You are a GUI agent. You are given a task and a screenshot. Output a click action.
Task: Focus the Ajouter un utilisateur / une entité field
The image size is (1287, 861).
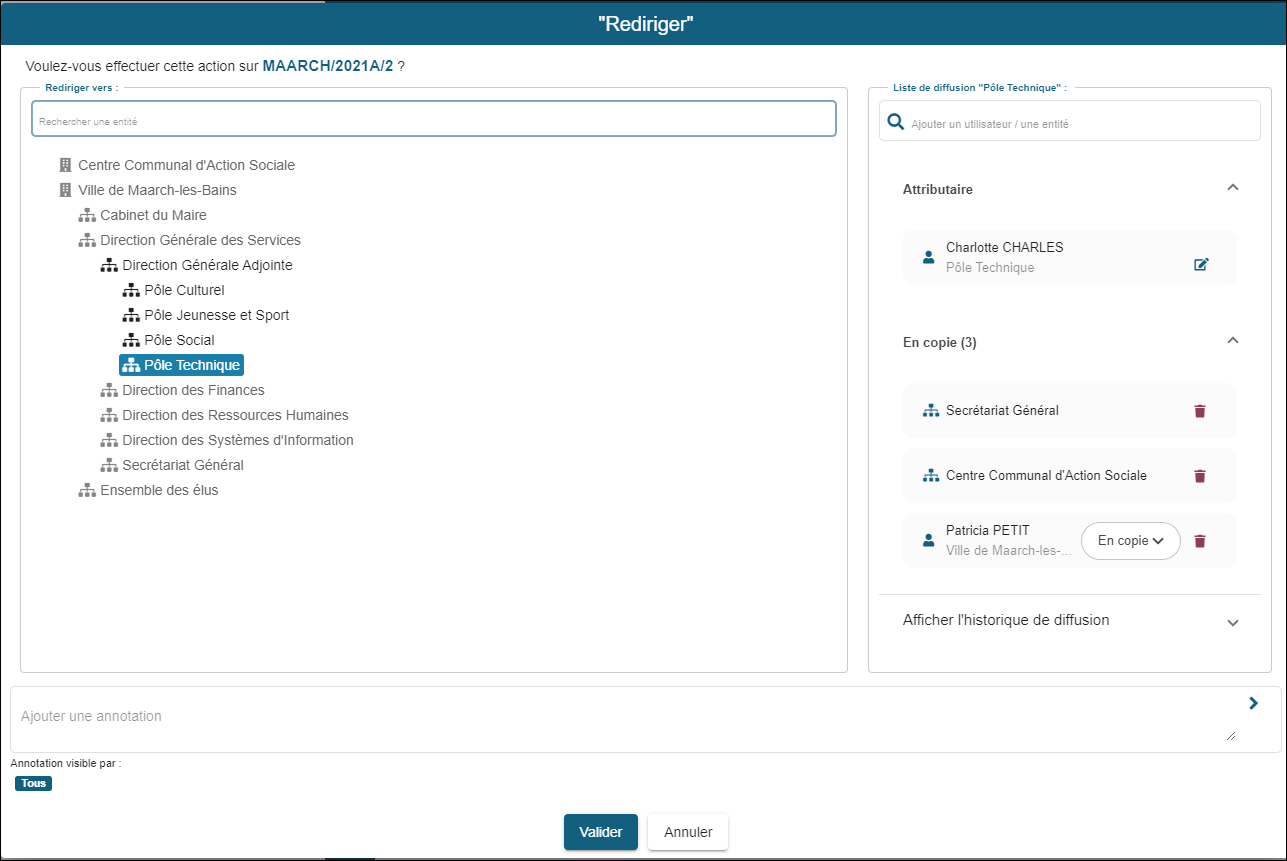(1070, 121)
